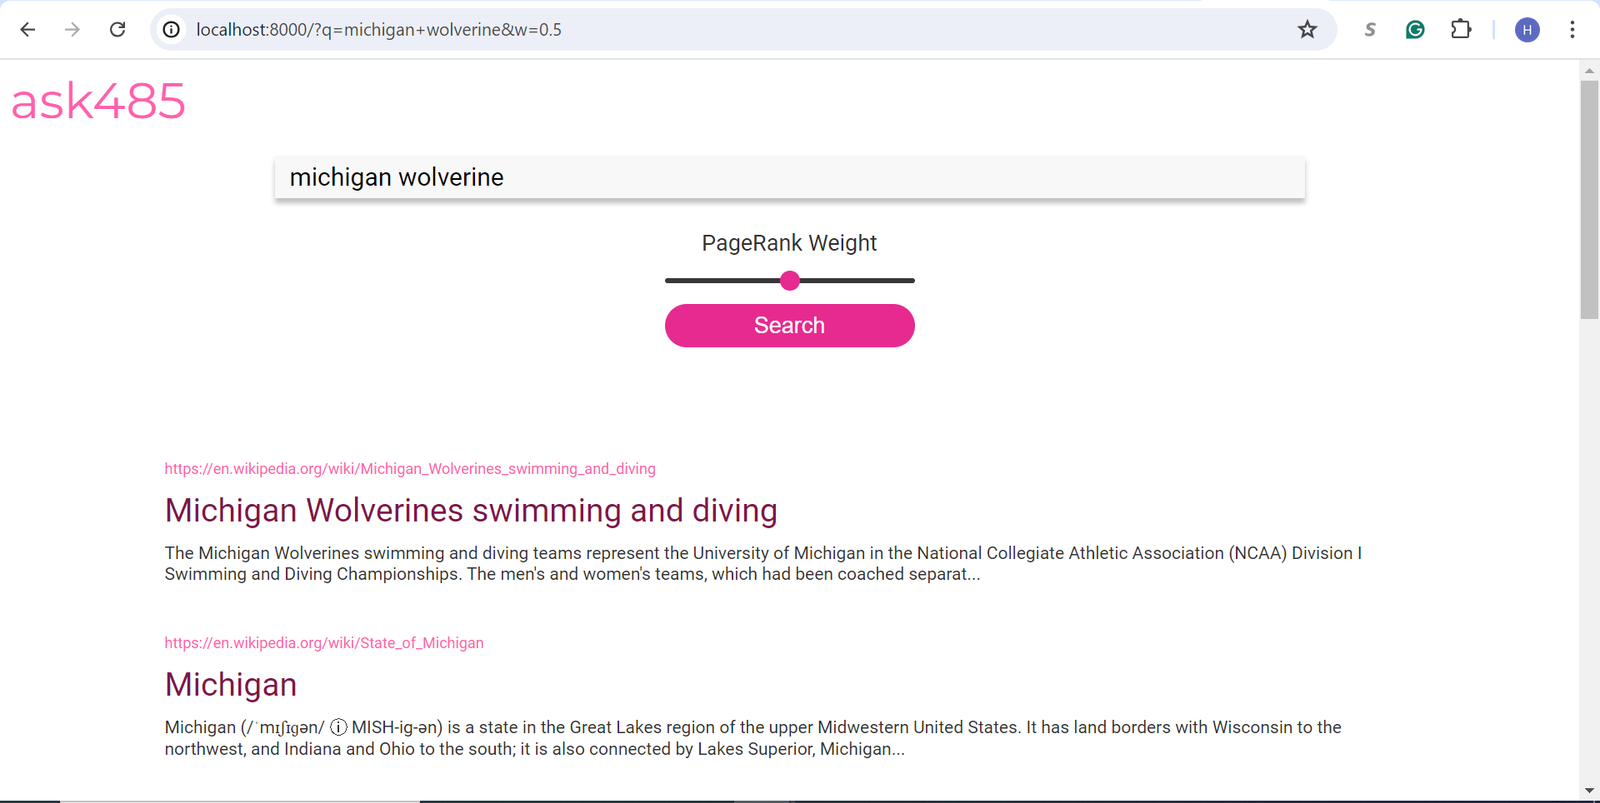Open Michigan_Wolverines_swimming_and_diving URL link
Image resolution: width=1600 pixels, height=803 pixels.
410,469
